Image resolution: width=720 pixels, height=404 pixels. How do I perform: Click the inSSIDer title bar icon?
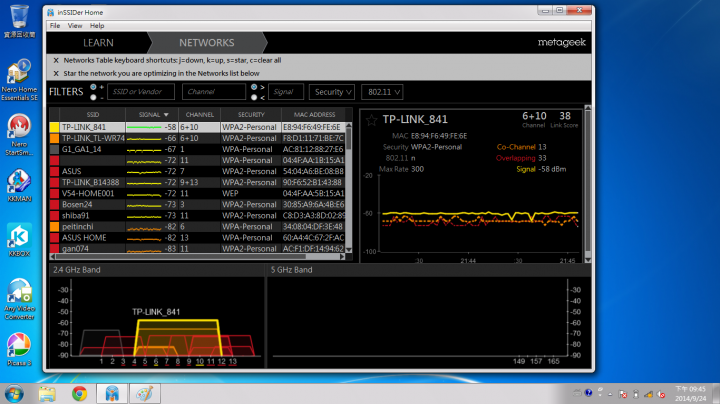pos(51,12)
